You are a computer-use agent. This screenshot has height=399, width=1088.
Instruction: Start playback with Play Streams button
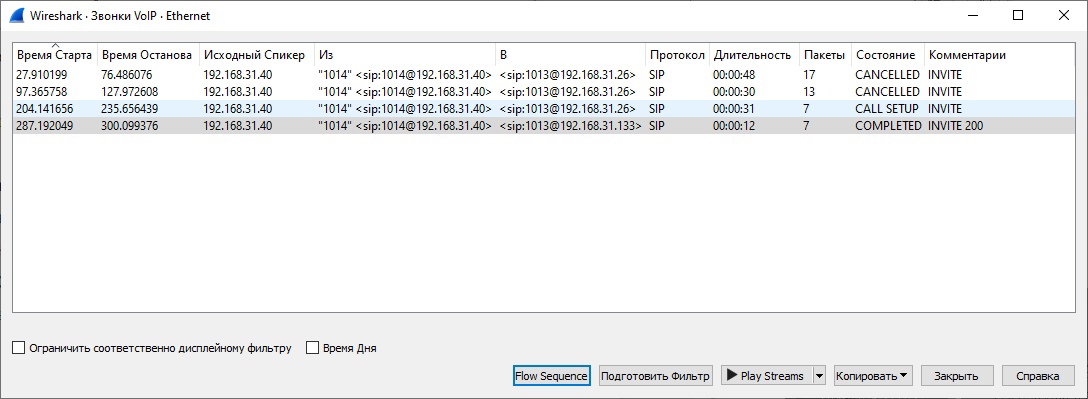pos(766,376)
